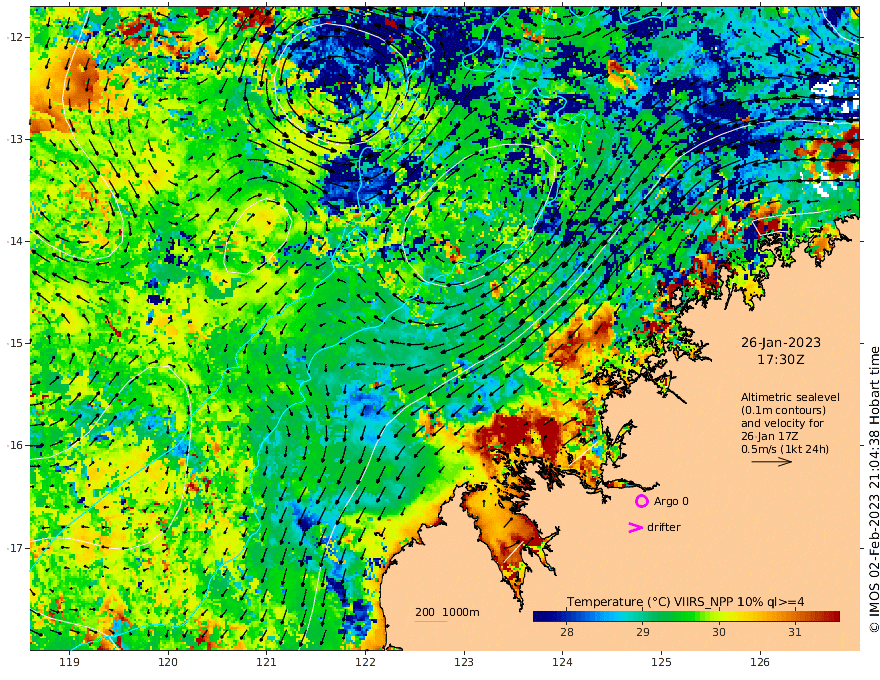This screenshot has height=680, width=880.
Task: Click the longitude 121 axis label
Action: (267, 663)
